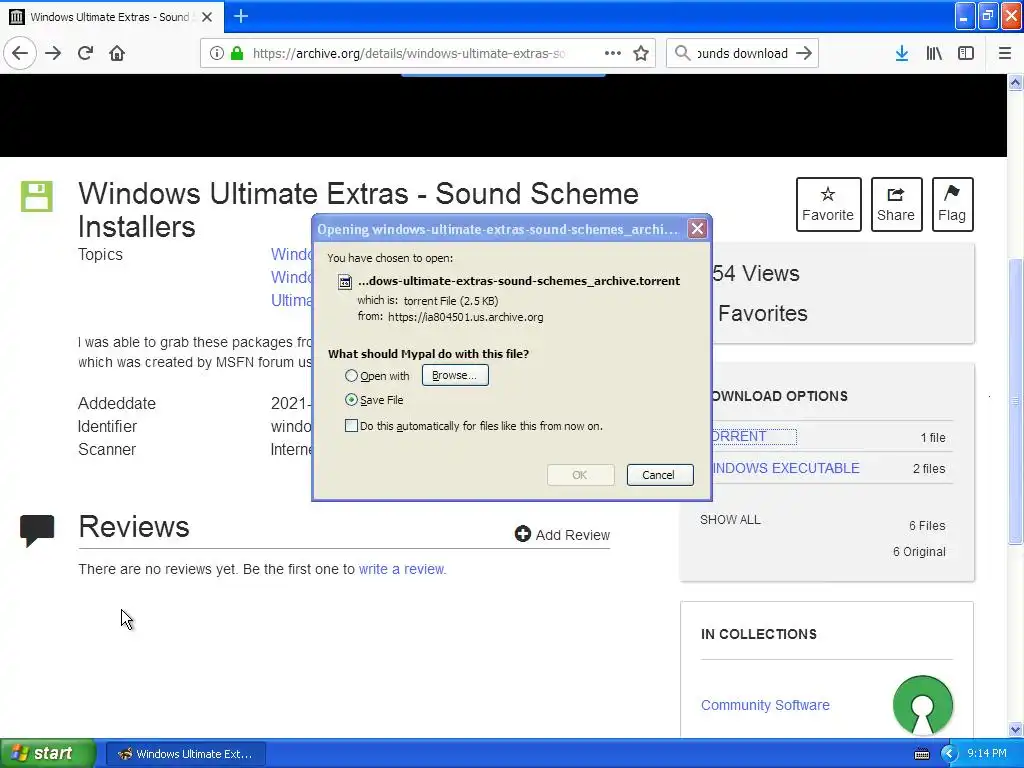The width and height of the screenshot is (1024, 768).
Task: Select the Windows Ultimate Ext taskbar button
Action: point(185,754)
